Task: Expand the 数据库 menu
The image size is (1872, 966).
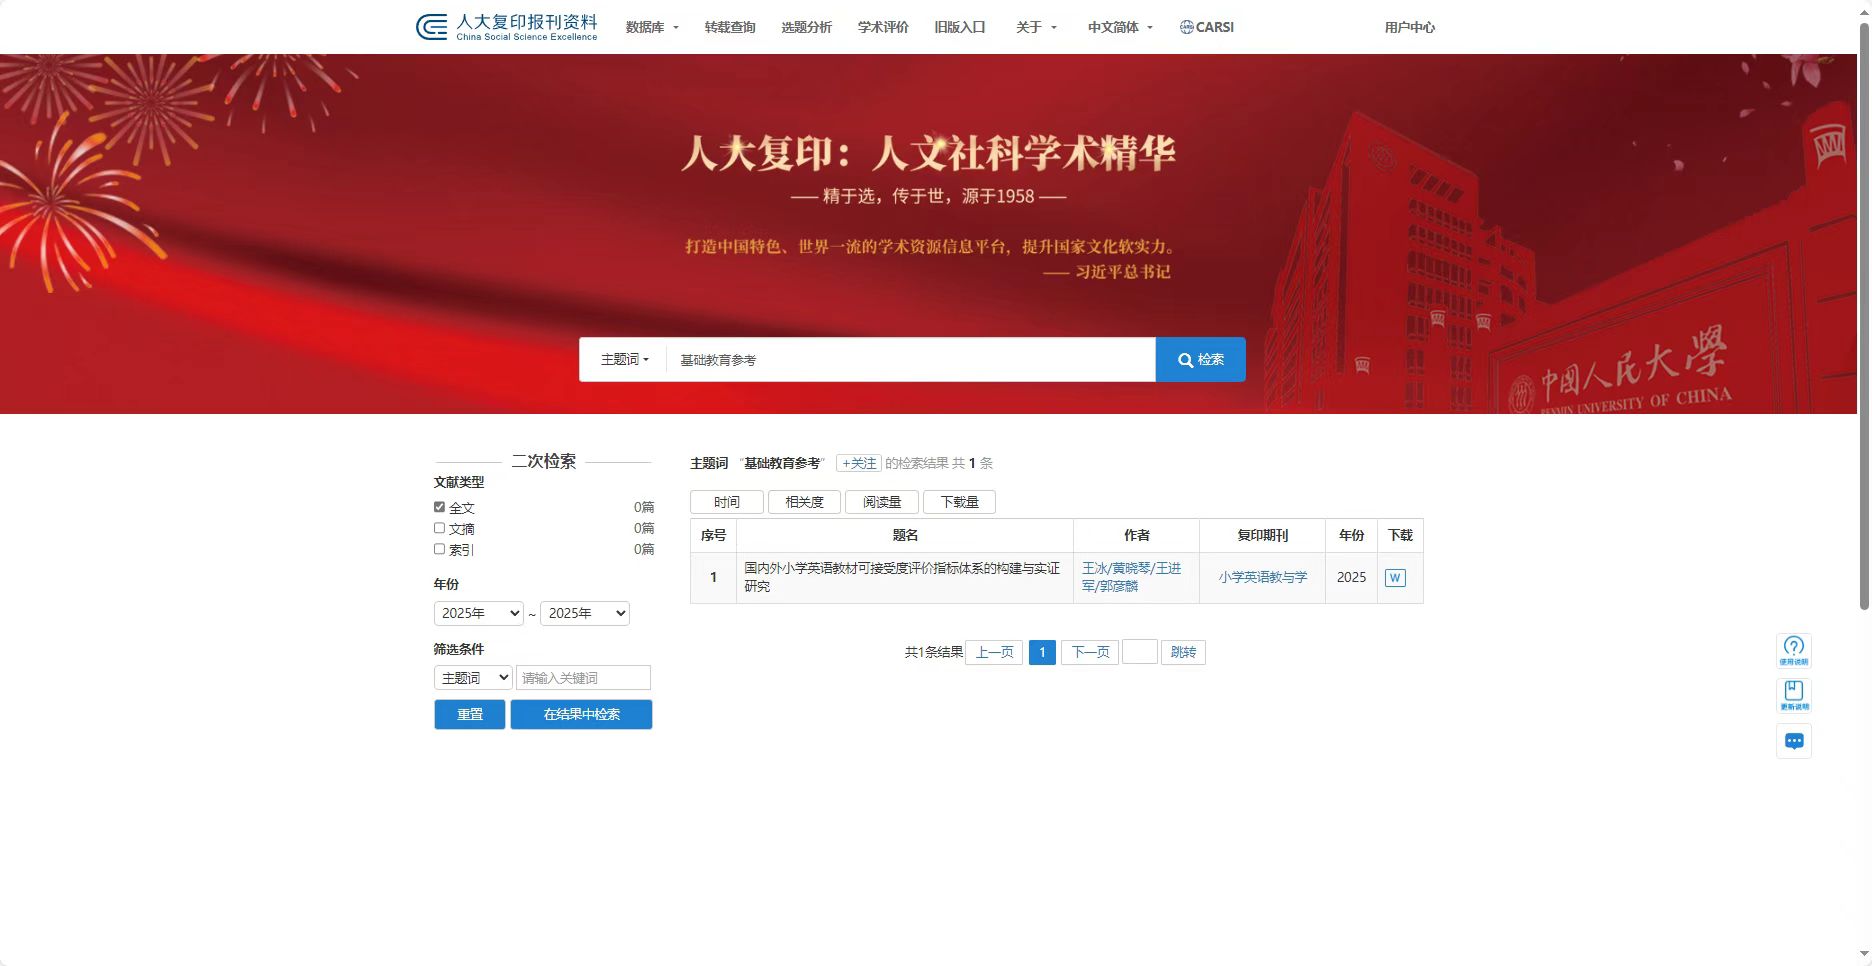Action: 652,27
